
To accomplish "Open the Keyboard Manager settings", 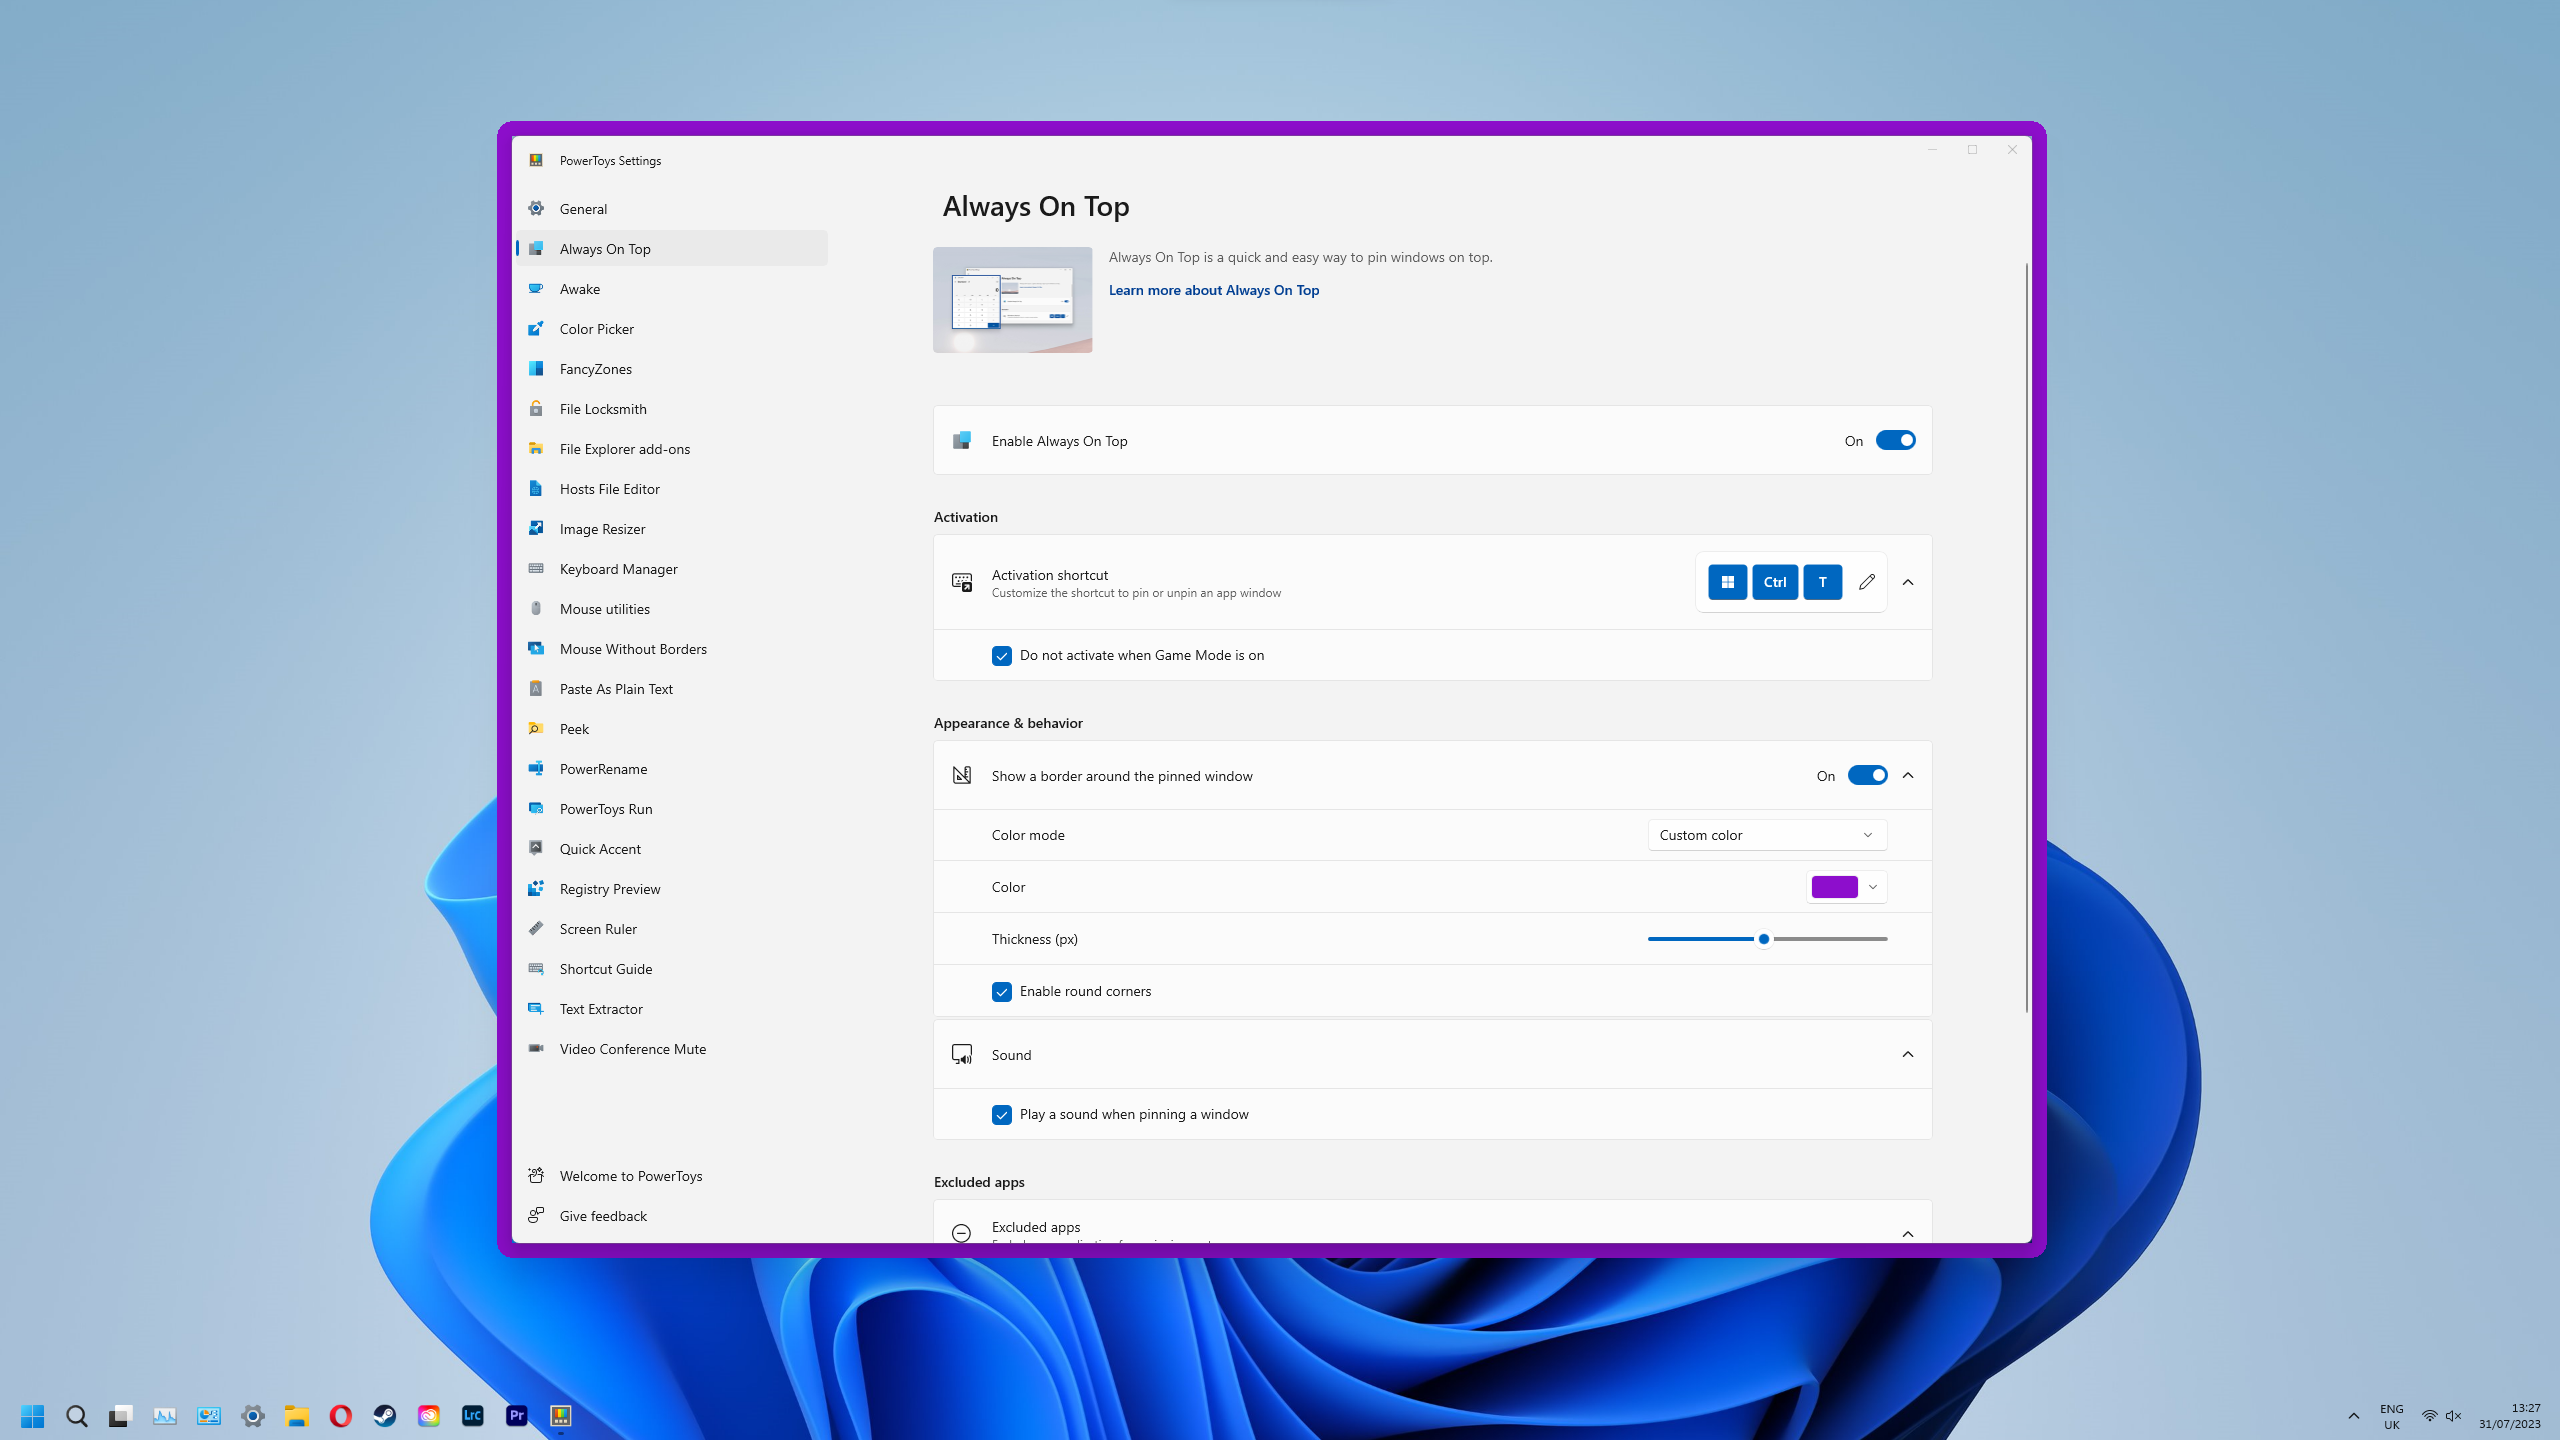I will [619, 568].
